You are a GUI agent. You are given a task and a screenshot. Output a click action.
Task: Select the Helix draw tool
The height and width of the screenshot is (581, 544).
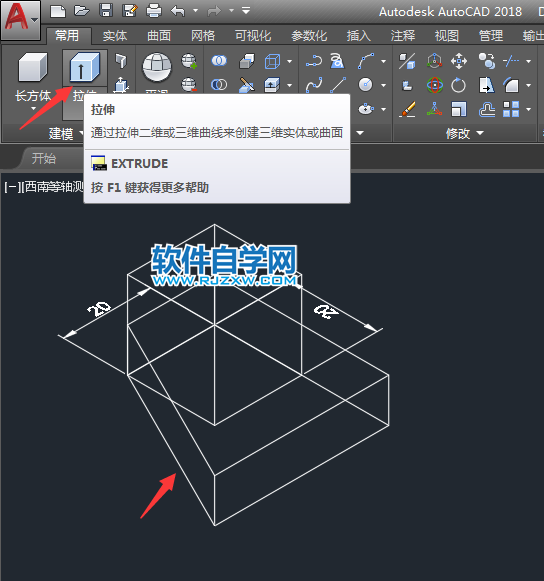tap(337, 61)
